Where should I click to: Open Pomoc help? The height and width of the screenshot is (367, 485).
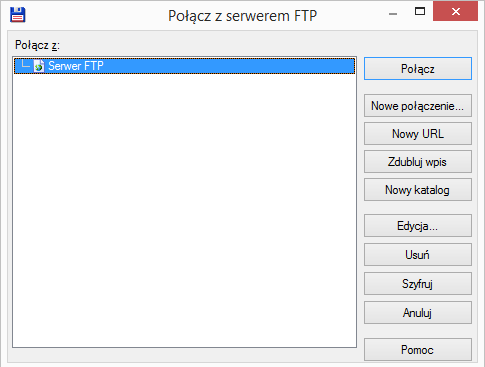(x=418, y=350)
